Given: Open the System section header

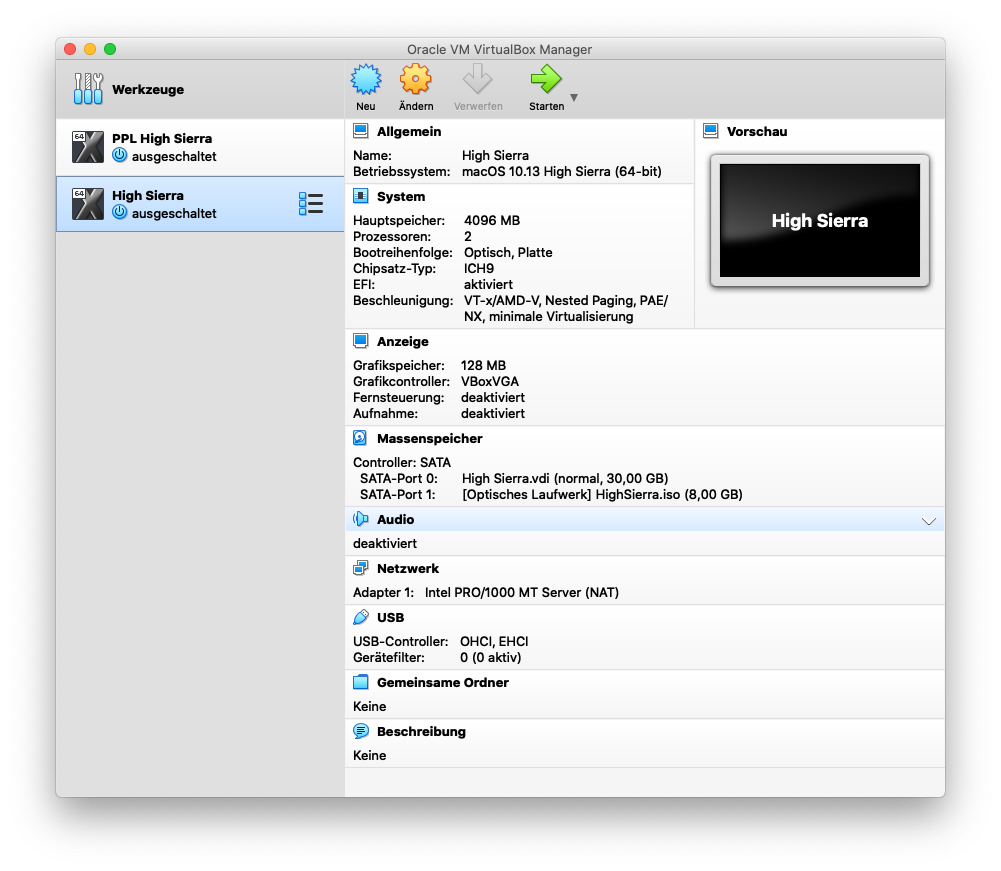Looking at the screenshot, I should coord(400,197).
